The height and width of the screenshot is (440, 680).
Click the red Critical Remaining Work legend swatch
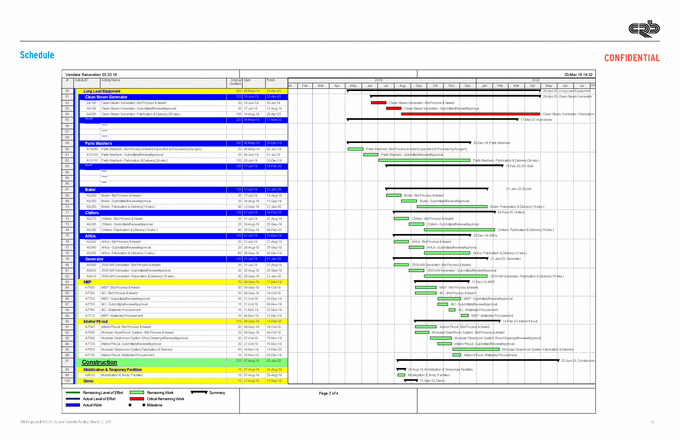tap(137, 399)
